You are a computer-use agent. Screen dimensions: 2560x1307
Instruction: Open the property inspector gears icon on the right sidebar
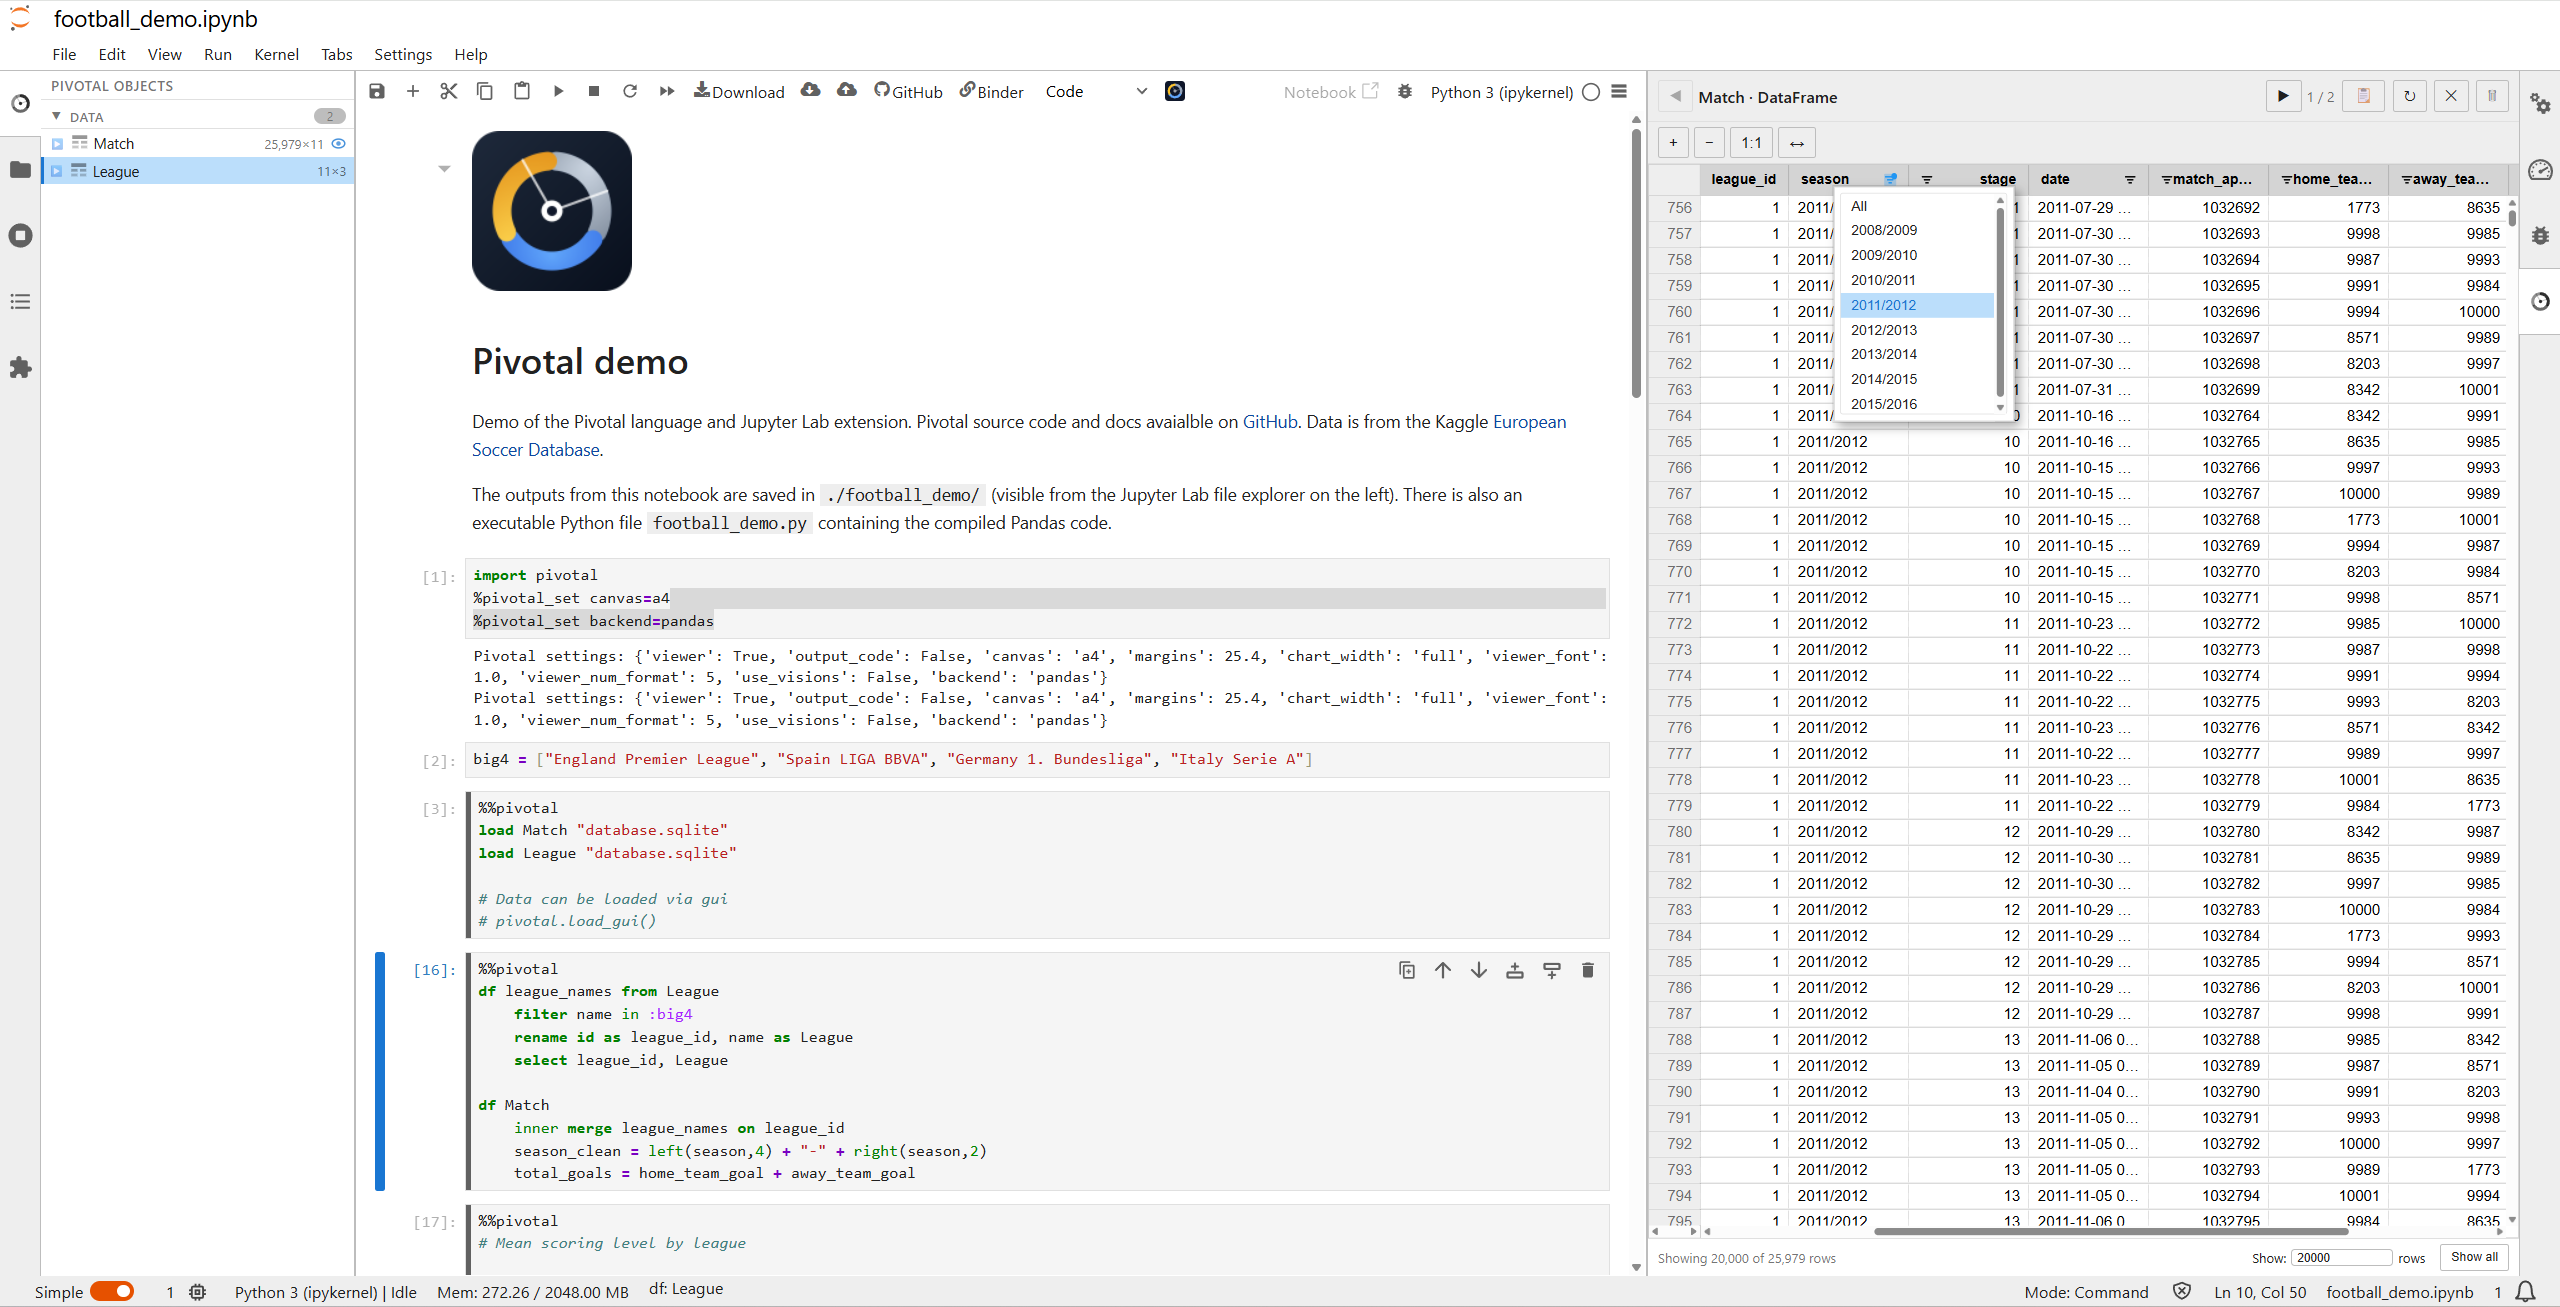[2540, 103]
